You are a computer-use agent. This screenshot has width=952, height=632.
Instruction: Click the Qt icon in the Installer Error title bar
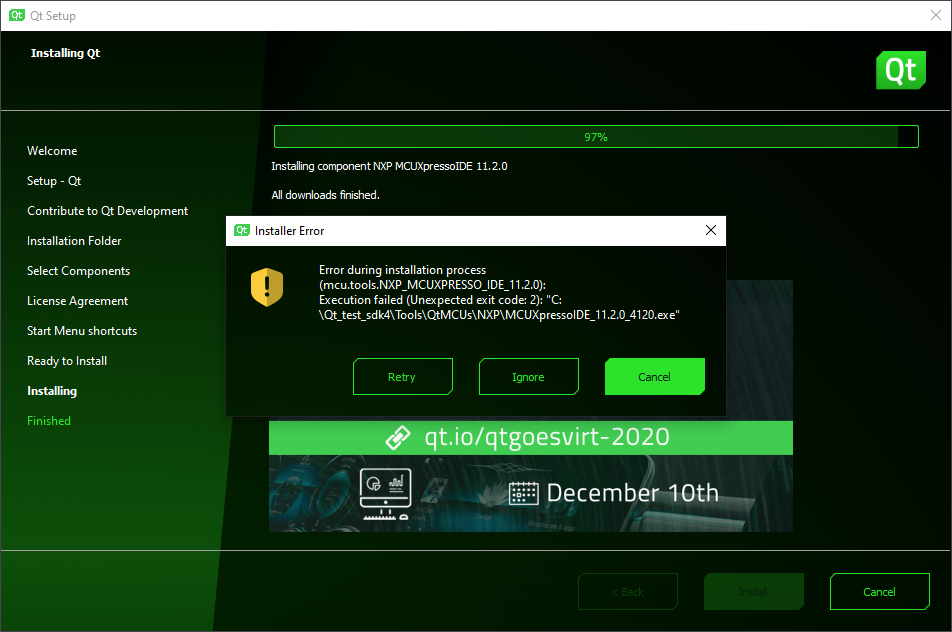[x=242, y=230]
